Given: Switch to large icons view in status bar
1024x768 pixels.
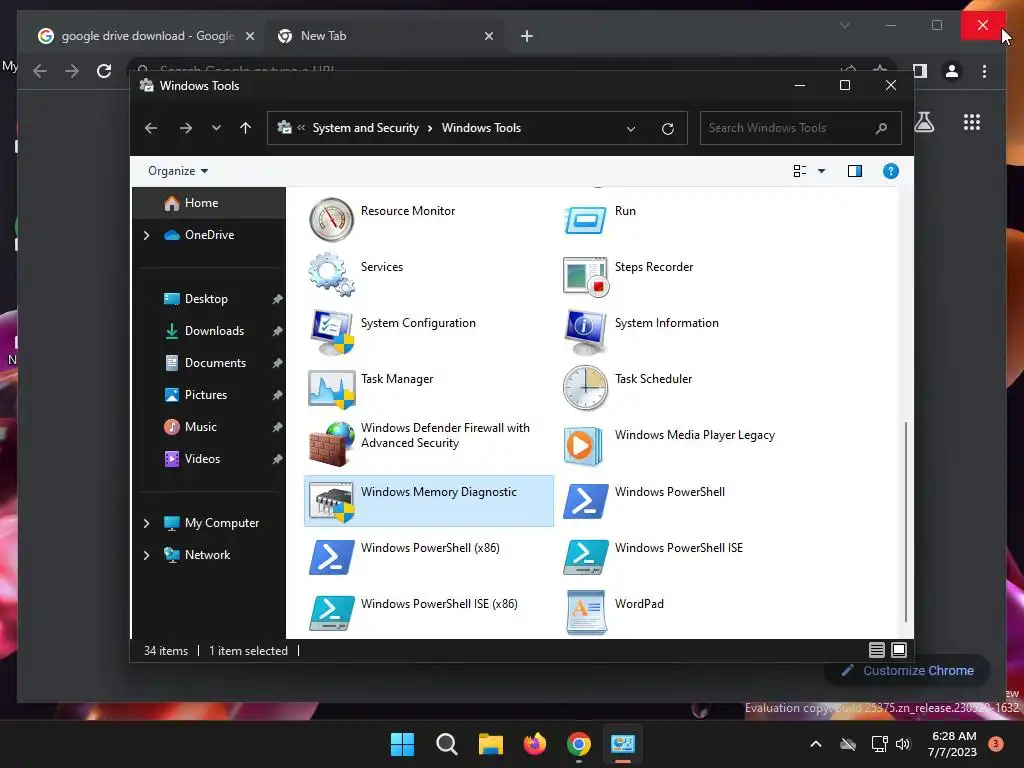Looking at the screenshot, I should point(899,650).
